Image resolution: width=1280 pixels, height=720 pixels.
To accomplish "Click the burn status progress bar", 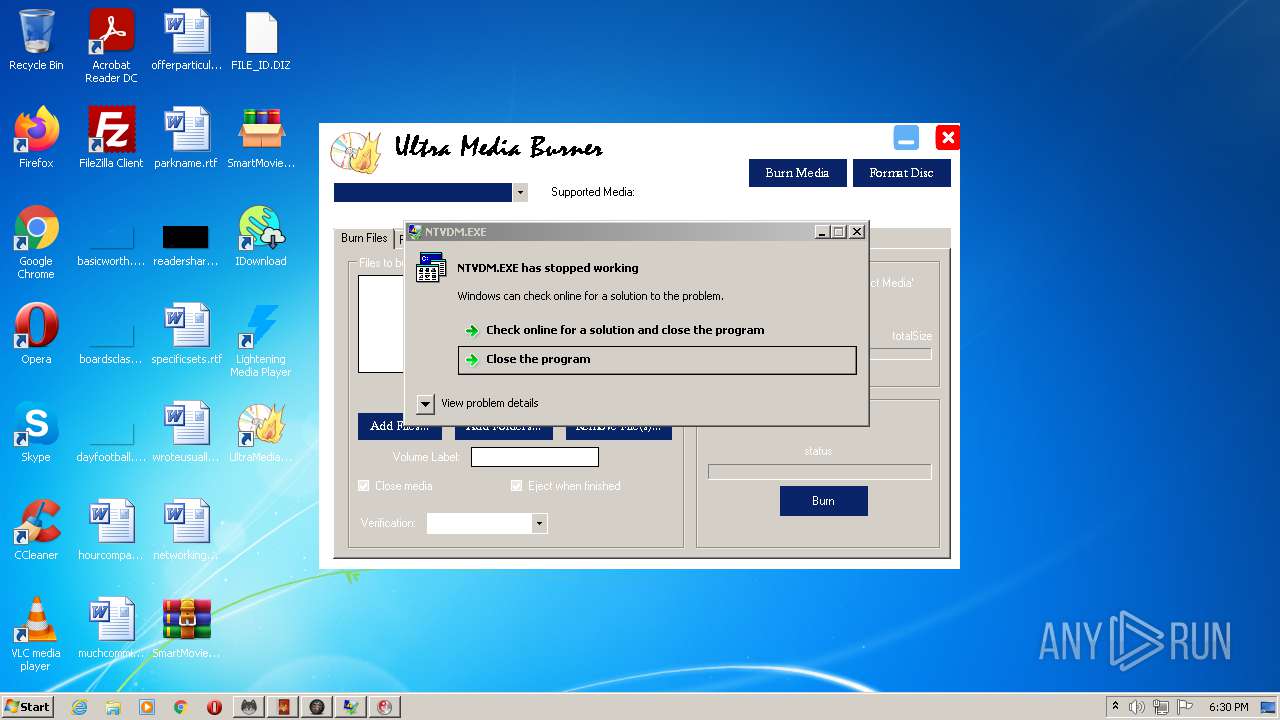I will tap(820, 472).
